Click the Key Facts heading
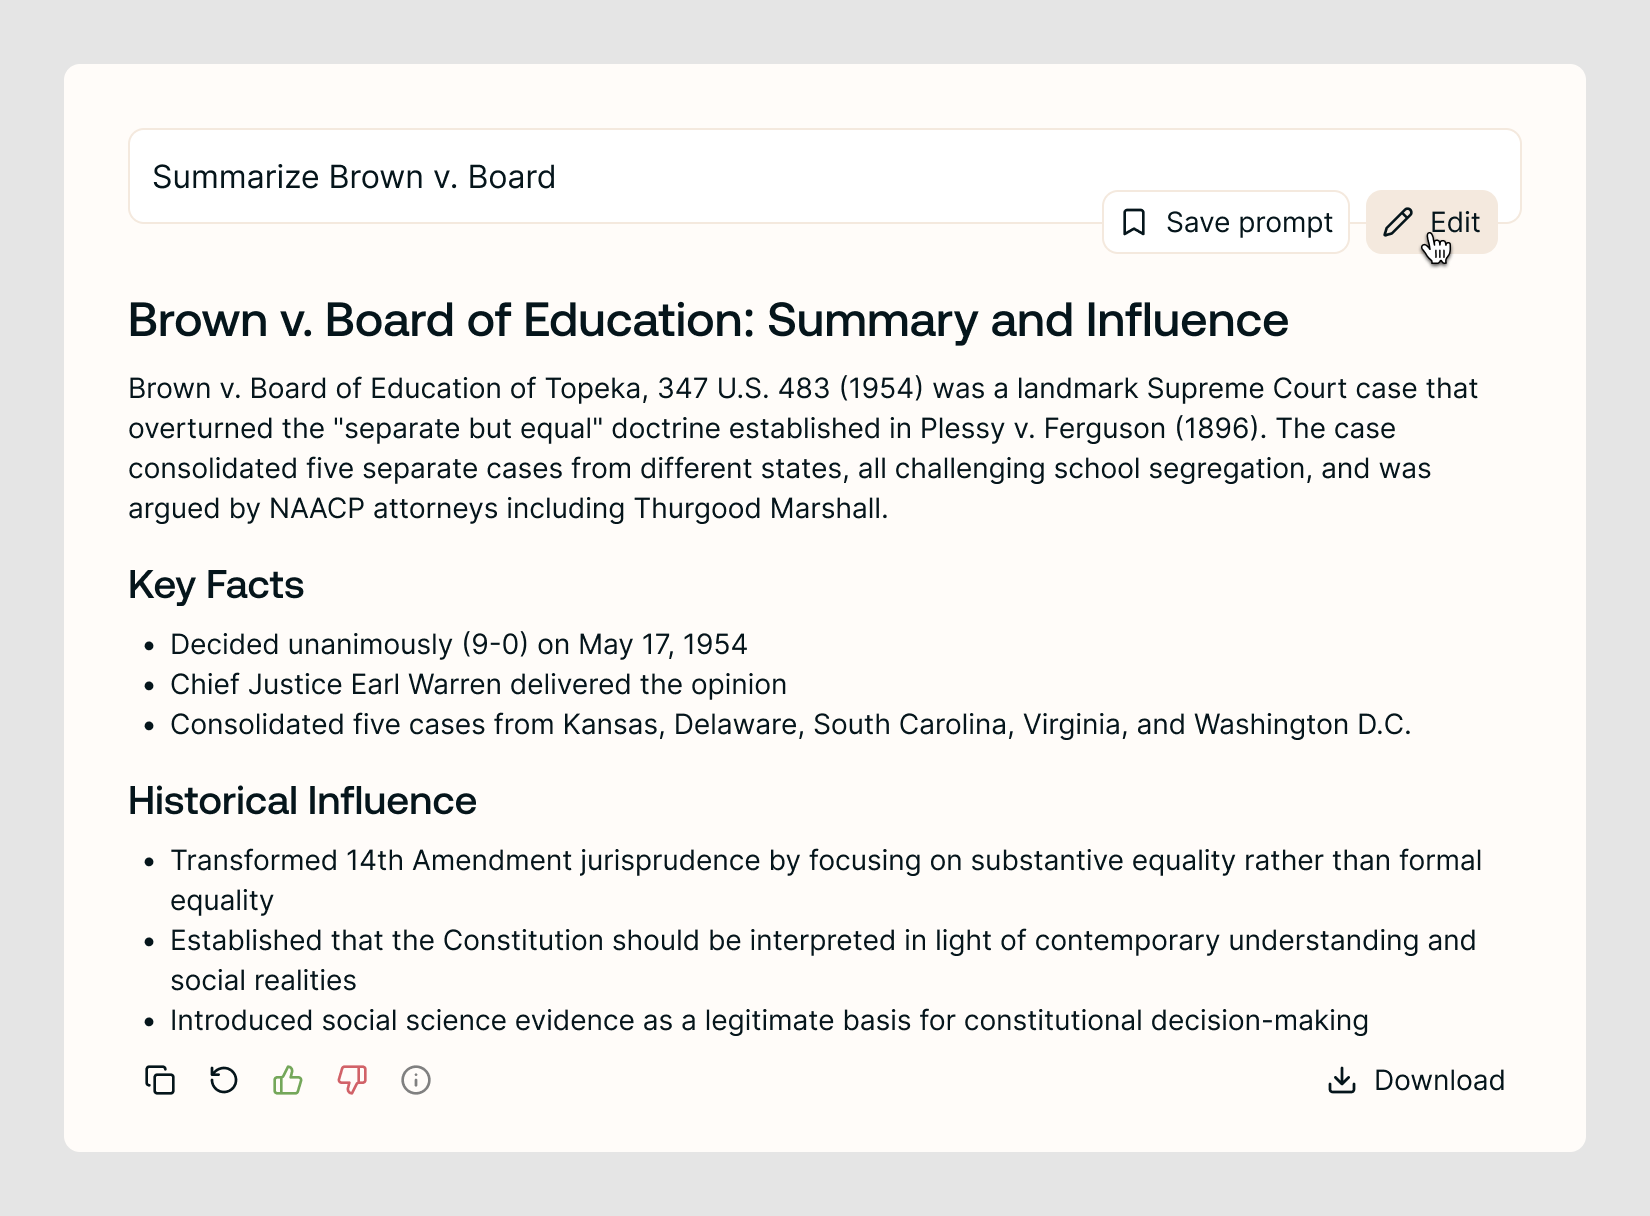Viewport: 1650px width, 1216px height. click(216, 585)
